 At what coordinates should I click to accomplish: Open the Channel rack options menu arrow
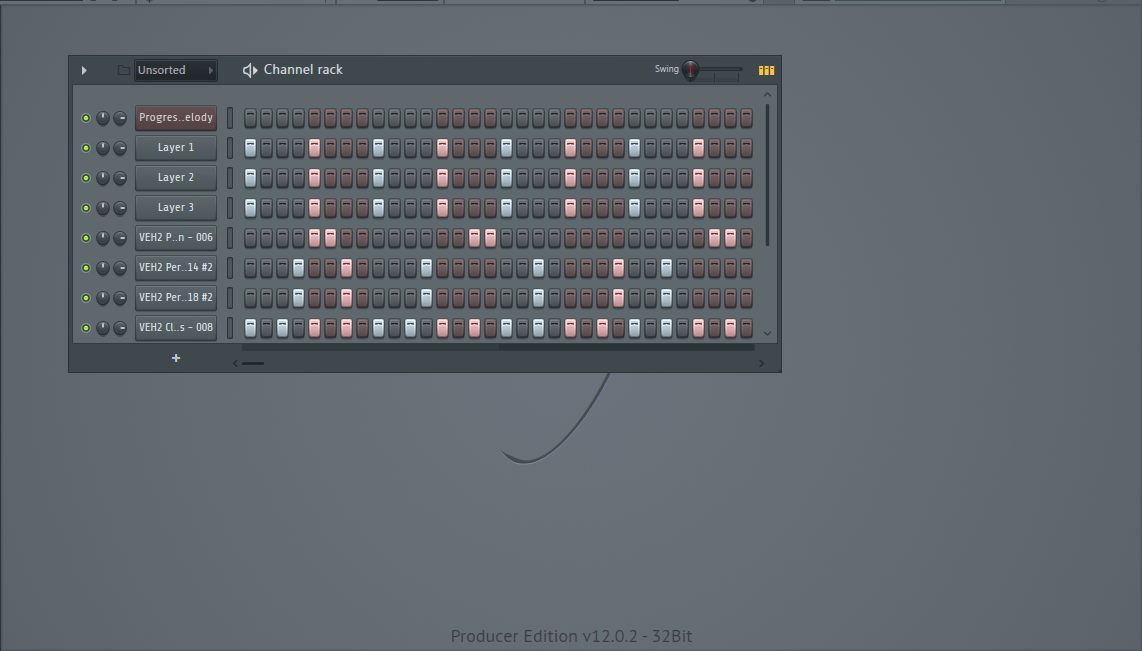point(84,70)
